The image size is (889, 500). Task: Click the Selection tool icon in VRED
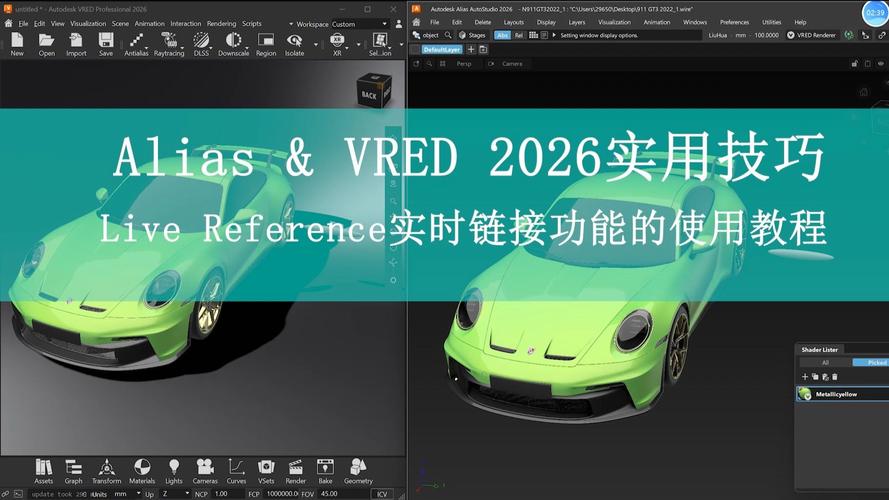[380, 44]
